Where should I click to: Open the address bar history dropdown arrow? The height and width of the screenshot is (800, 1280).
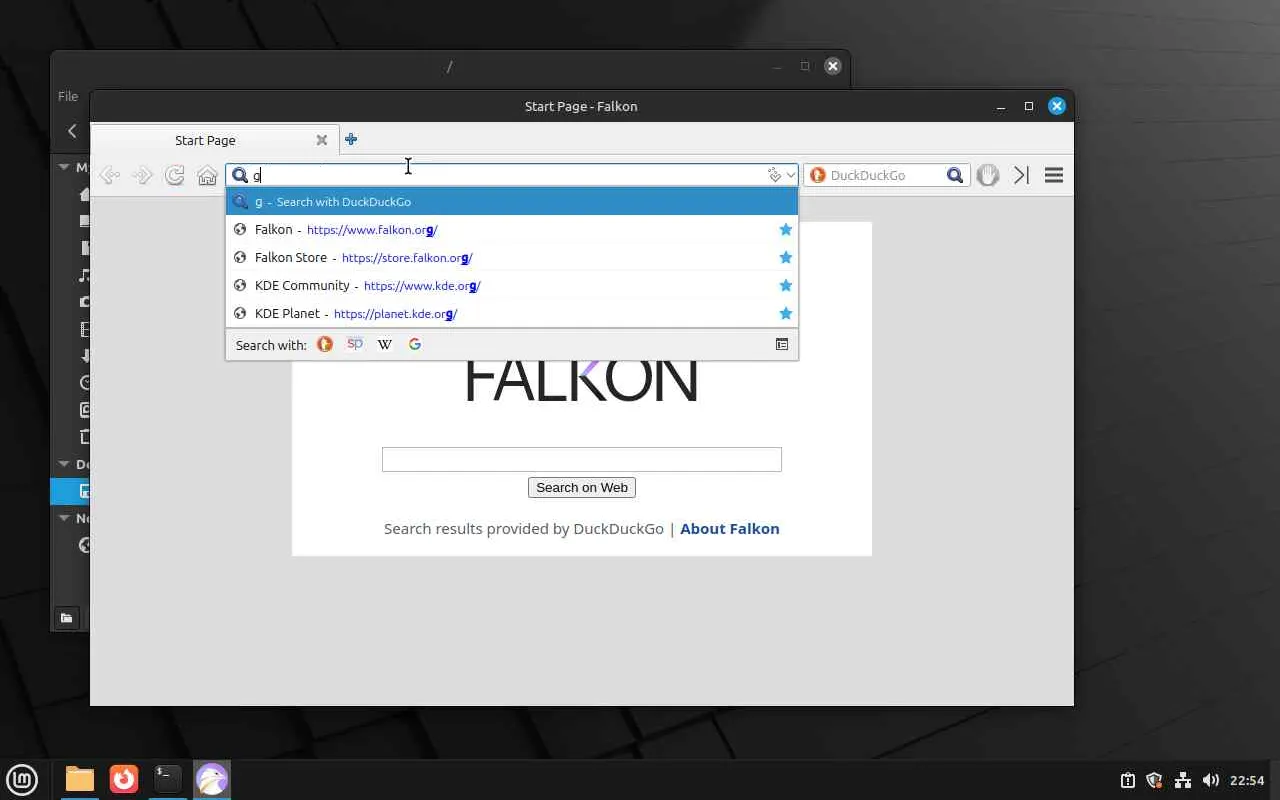tap(790, 175)
